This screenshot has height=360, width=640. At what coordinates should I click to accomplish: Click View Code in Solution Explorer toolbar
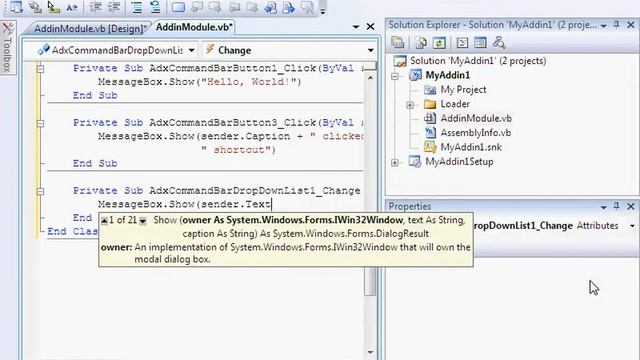[462, 42]
